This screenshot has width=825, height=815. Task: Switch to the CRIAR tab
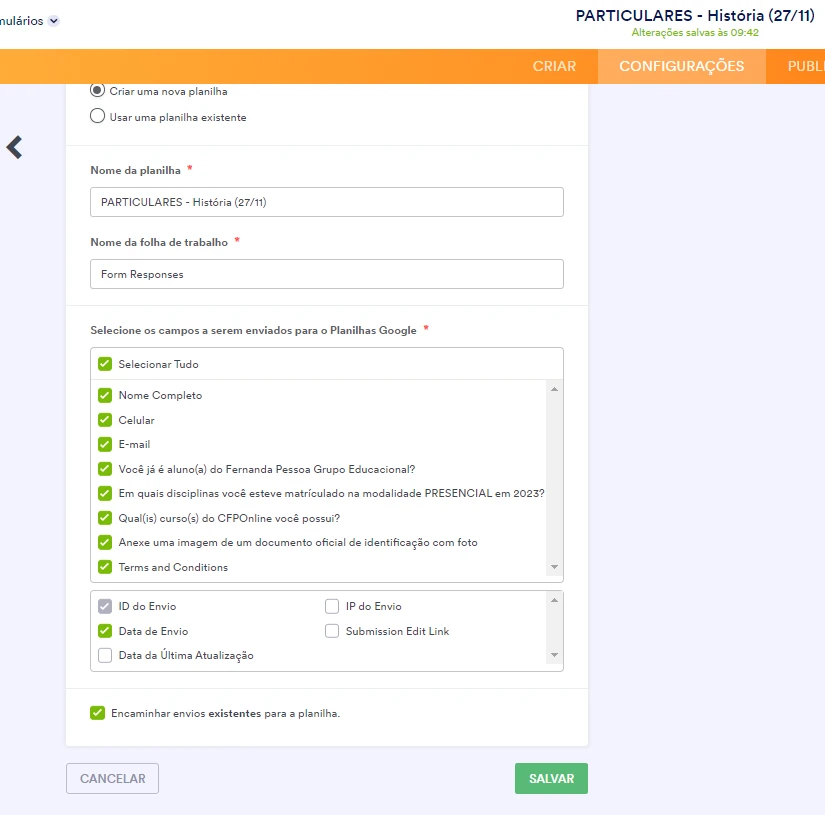click(x=555, y=66)
